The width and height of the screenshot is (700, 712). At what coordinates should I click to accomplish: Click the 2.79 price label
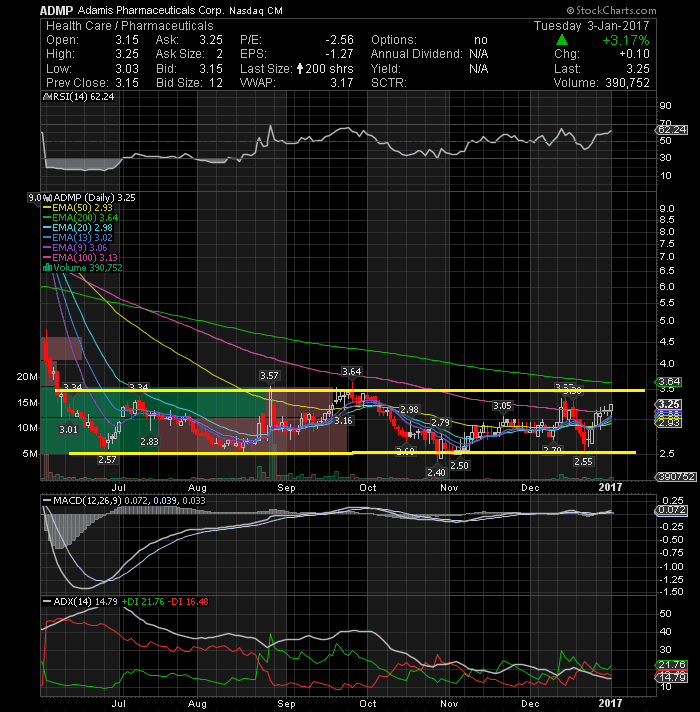coord(440,422)
